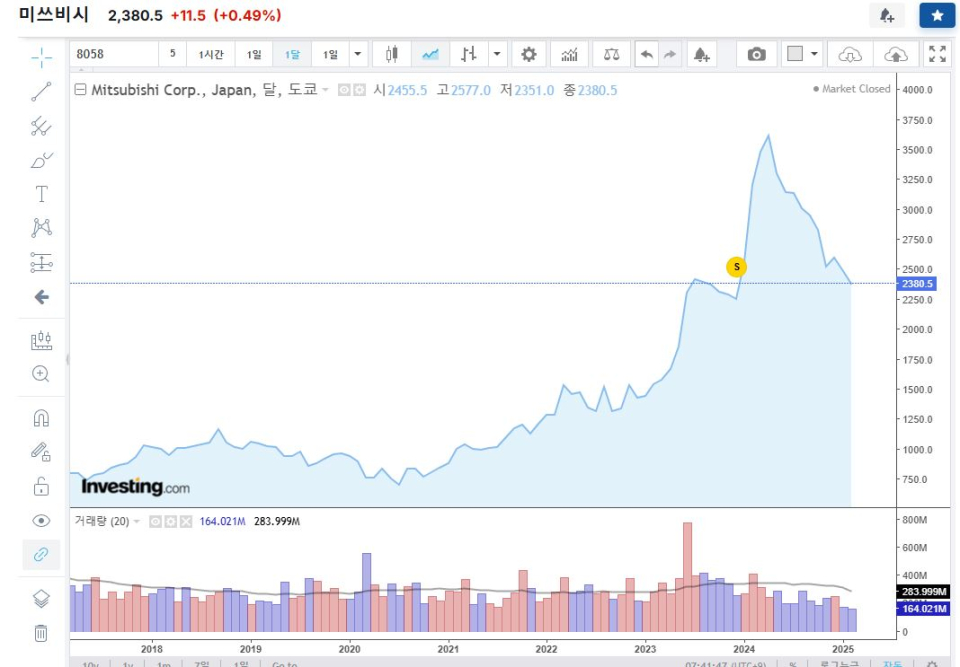
Task: Expand the 거래량 (20) indicator dropdown
Action: click(x=137, y=521)
